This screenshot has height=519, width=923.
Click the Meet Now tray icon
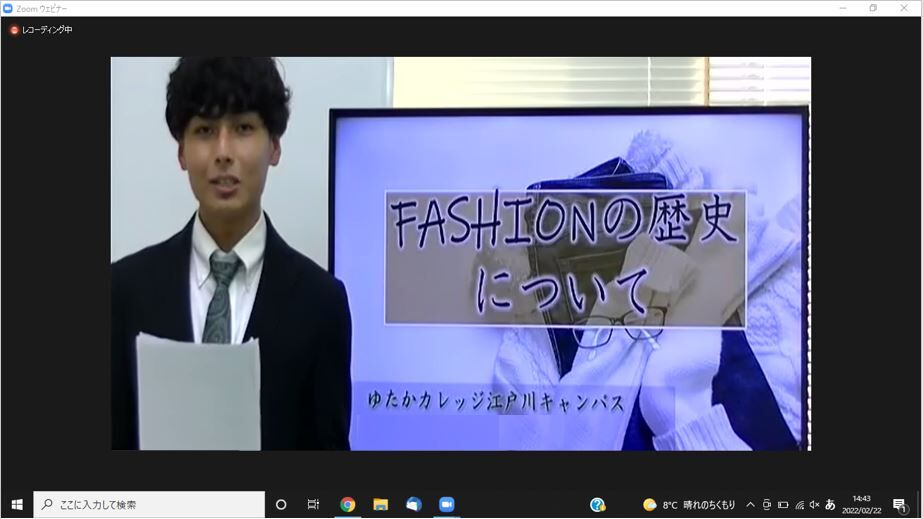(766, 504)
